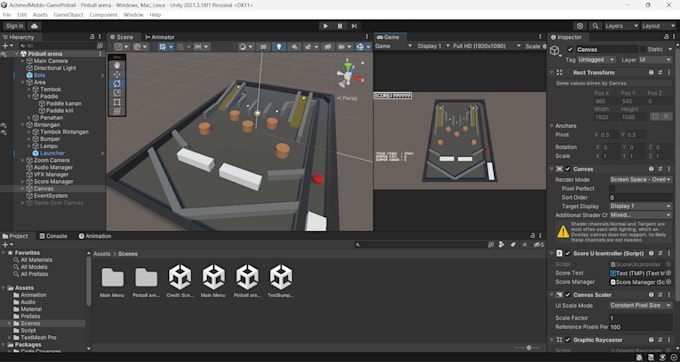Click the Pause button
This screenshot has width=680, height=362.
click(x=340, y=26)
